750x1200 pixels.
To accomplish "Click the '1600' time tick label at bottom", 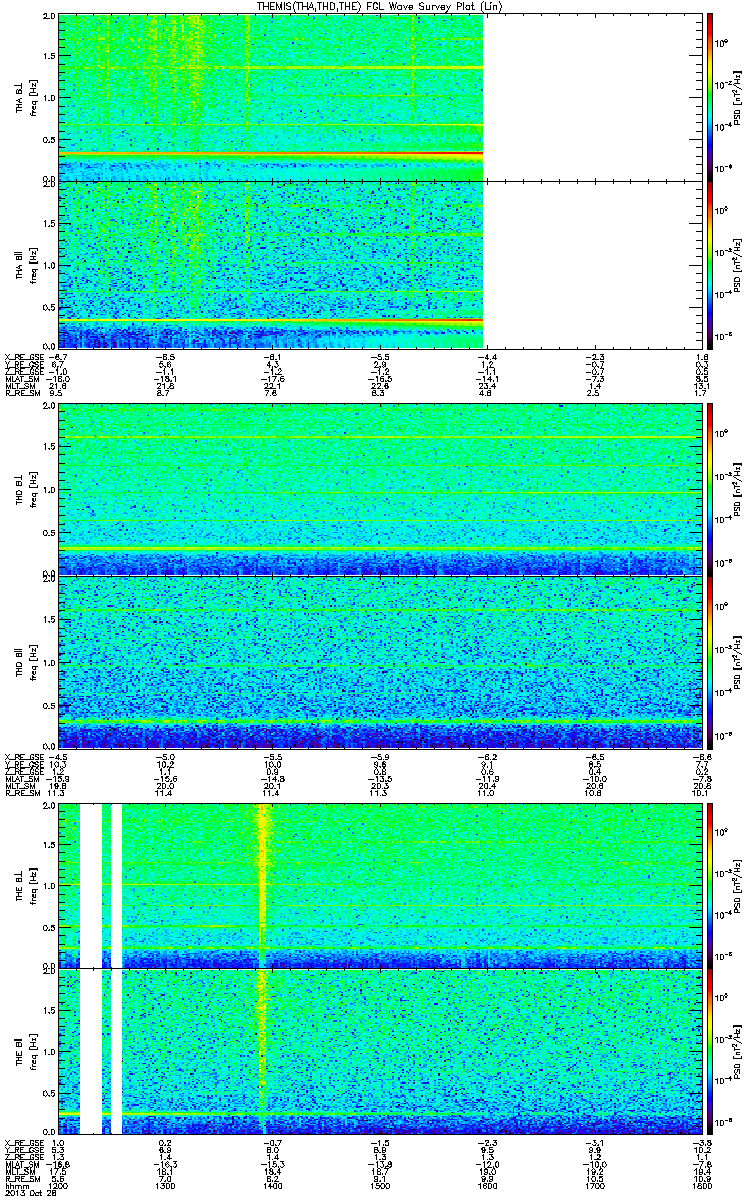I will click(x=486, y=1184).
